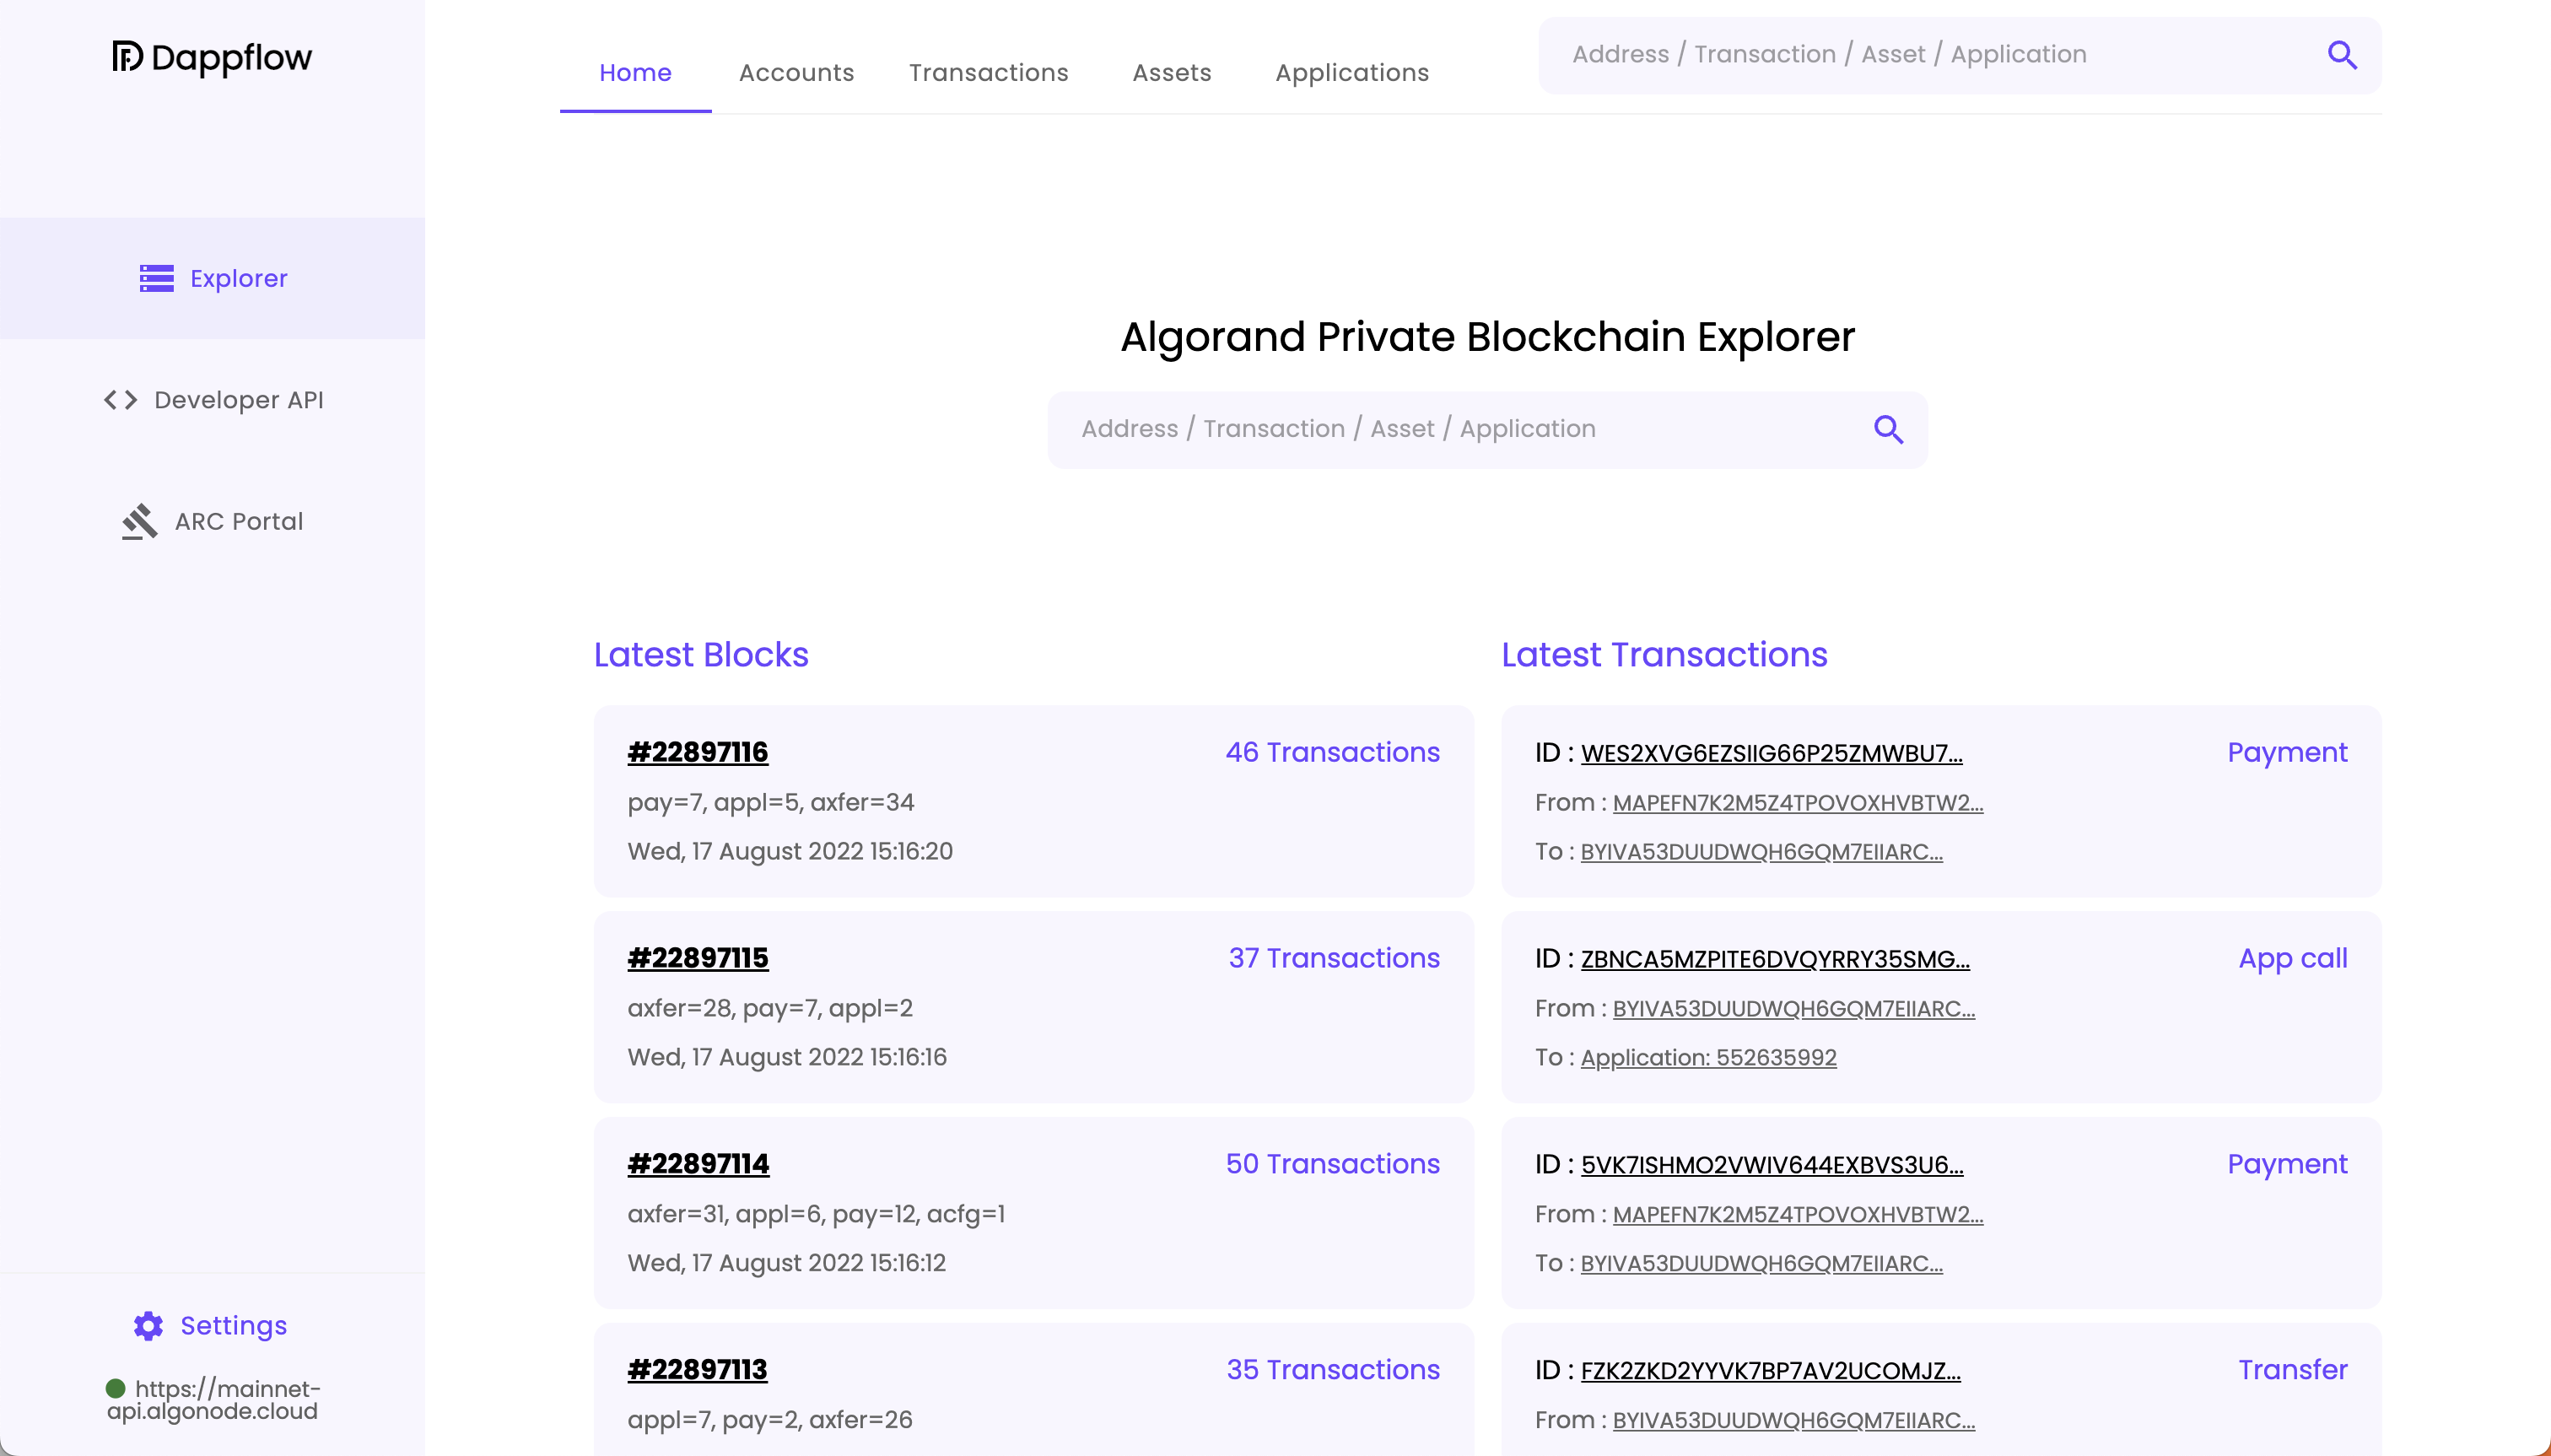Select the Applications tab
Screen dimensions: 2551x1456
(1351, 73)
